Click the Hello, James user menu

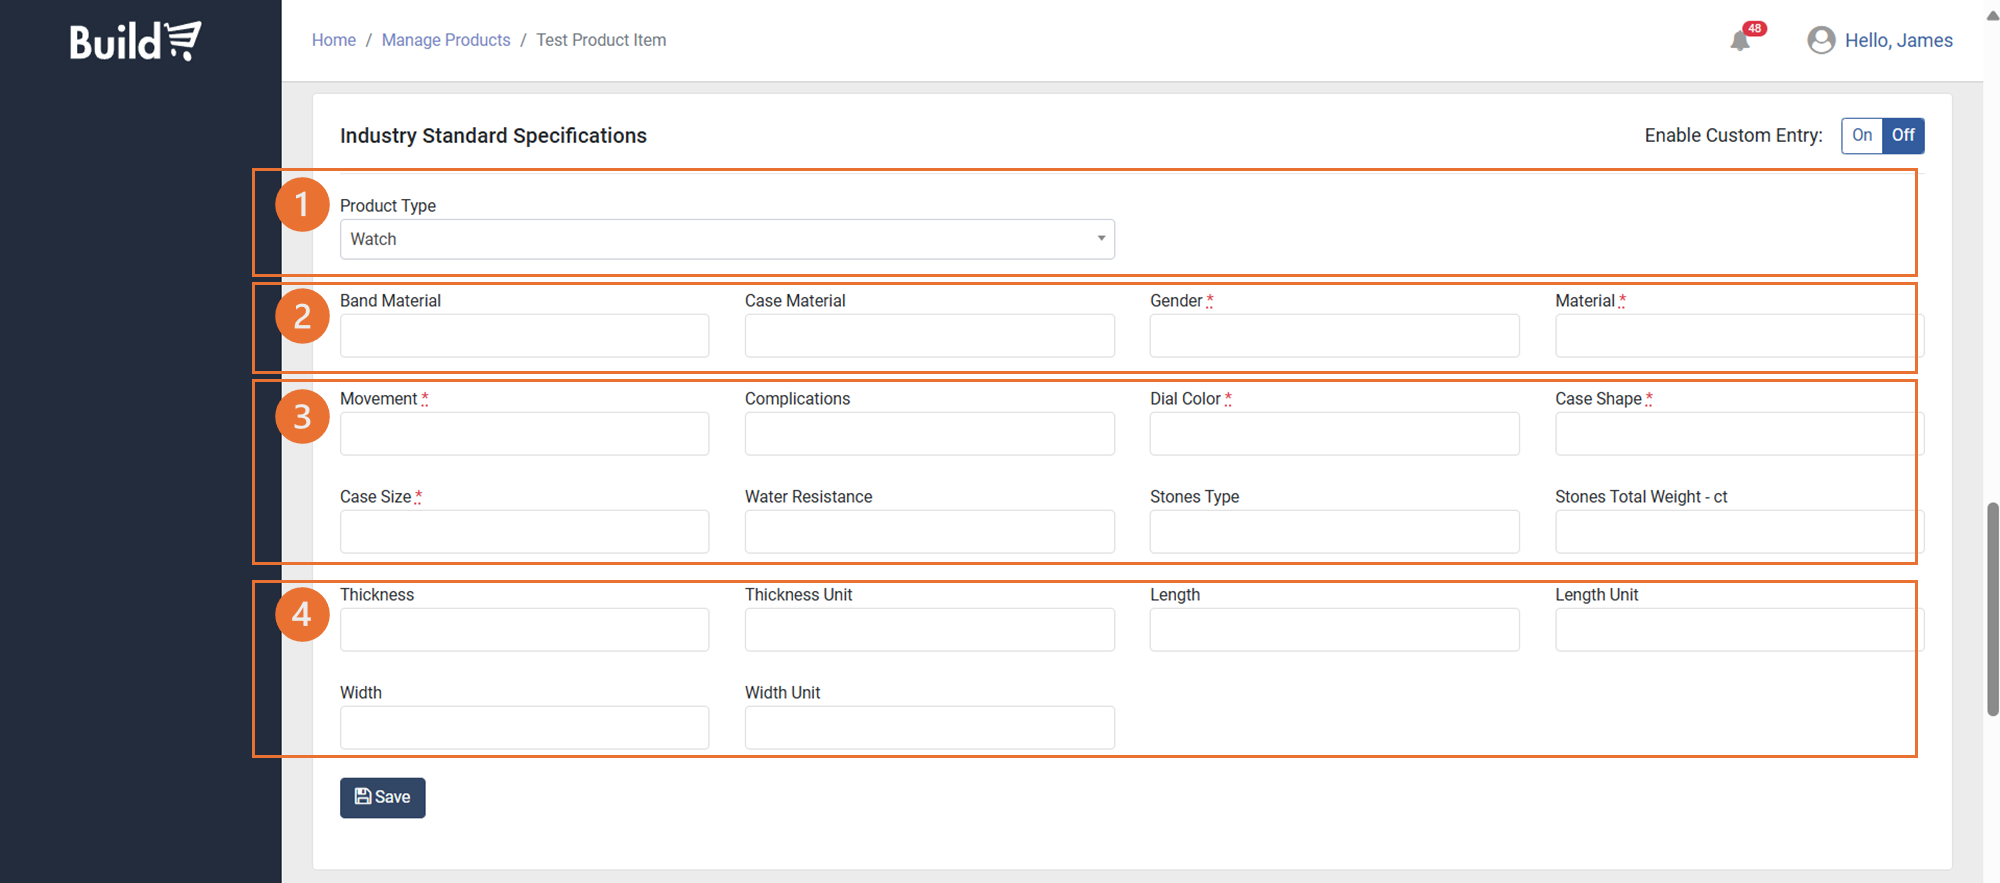[x=1898, y=40]
